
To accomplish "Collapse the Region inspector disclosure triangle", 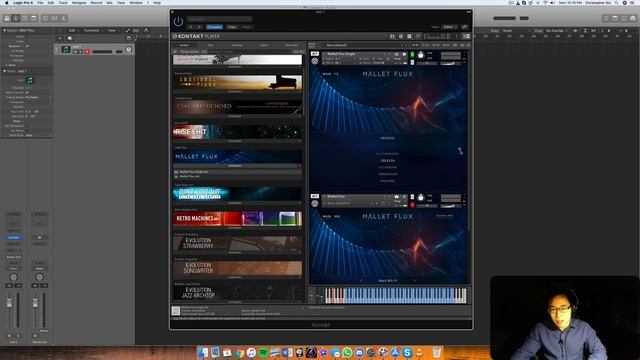I will pos(4,30).
